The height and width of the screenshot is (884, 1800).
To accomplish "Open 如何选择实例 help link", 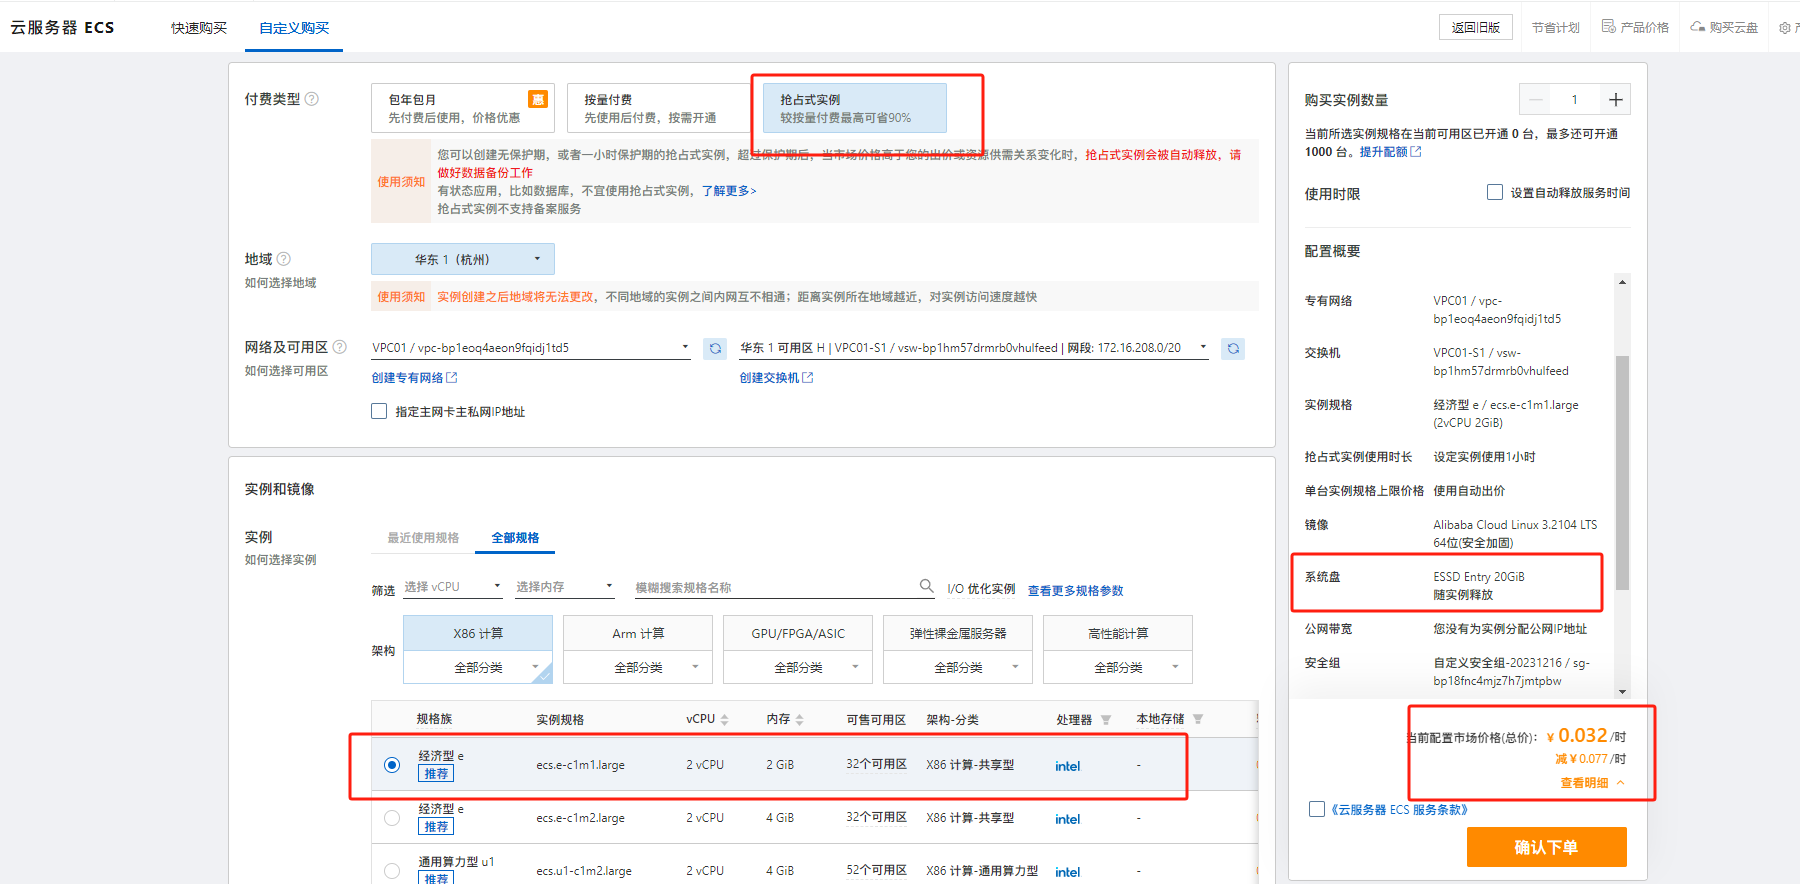I will [280, 560].
